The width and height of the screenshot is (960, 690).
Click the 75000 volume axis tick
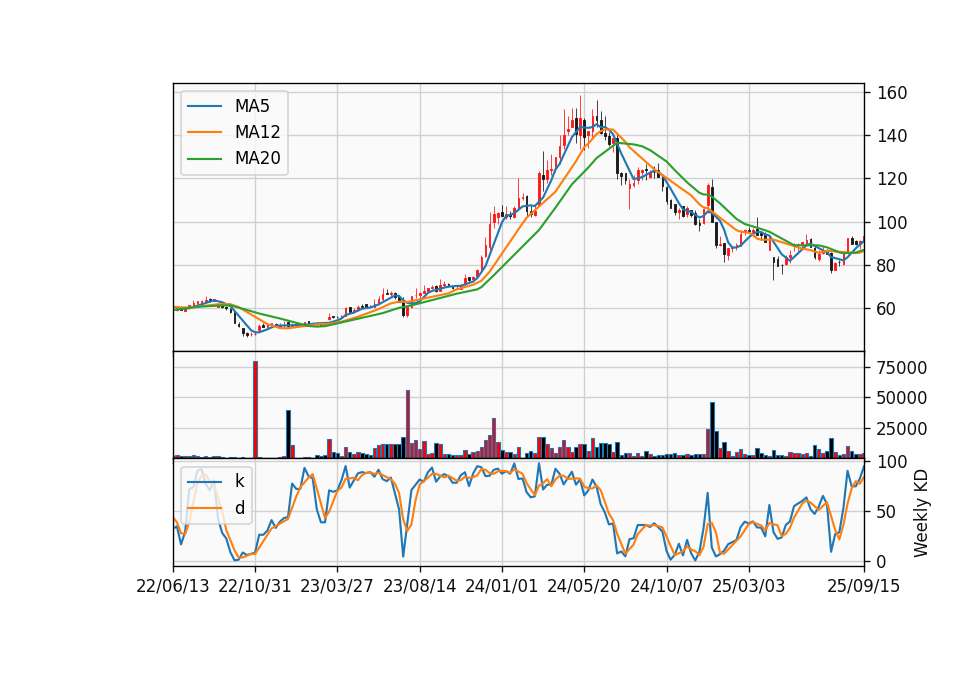coord(902,367)
